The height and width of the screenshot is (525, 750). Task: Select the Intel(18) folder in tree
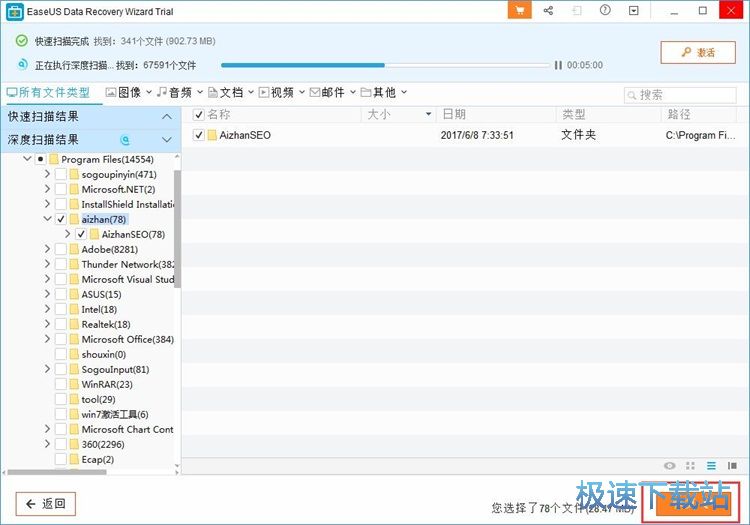[x=99, y=309]
